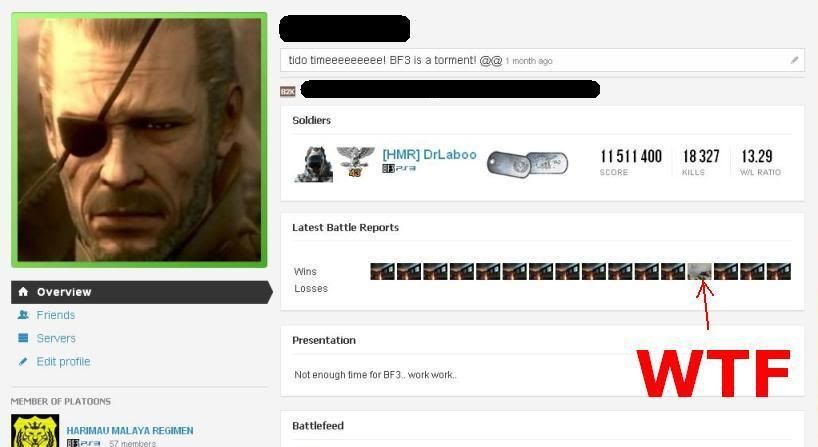Open the [HMR] DrLaboo soldier link
The width and height of the screenshot is (818, 447).
[429, 154]
